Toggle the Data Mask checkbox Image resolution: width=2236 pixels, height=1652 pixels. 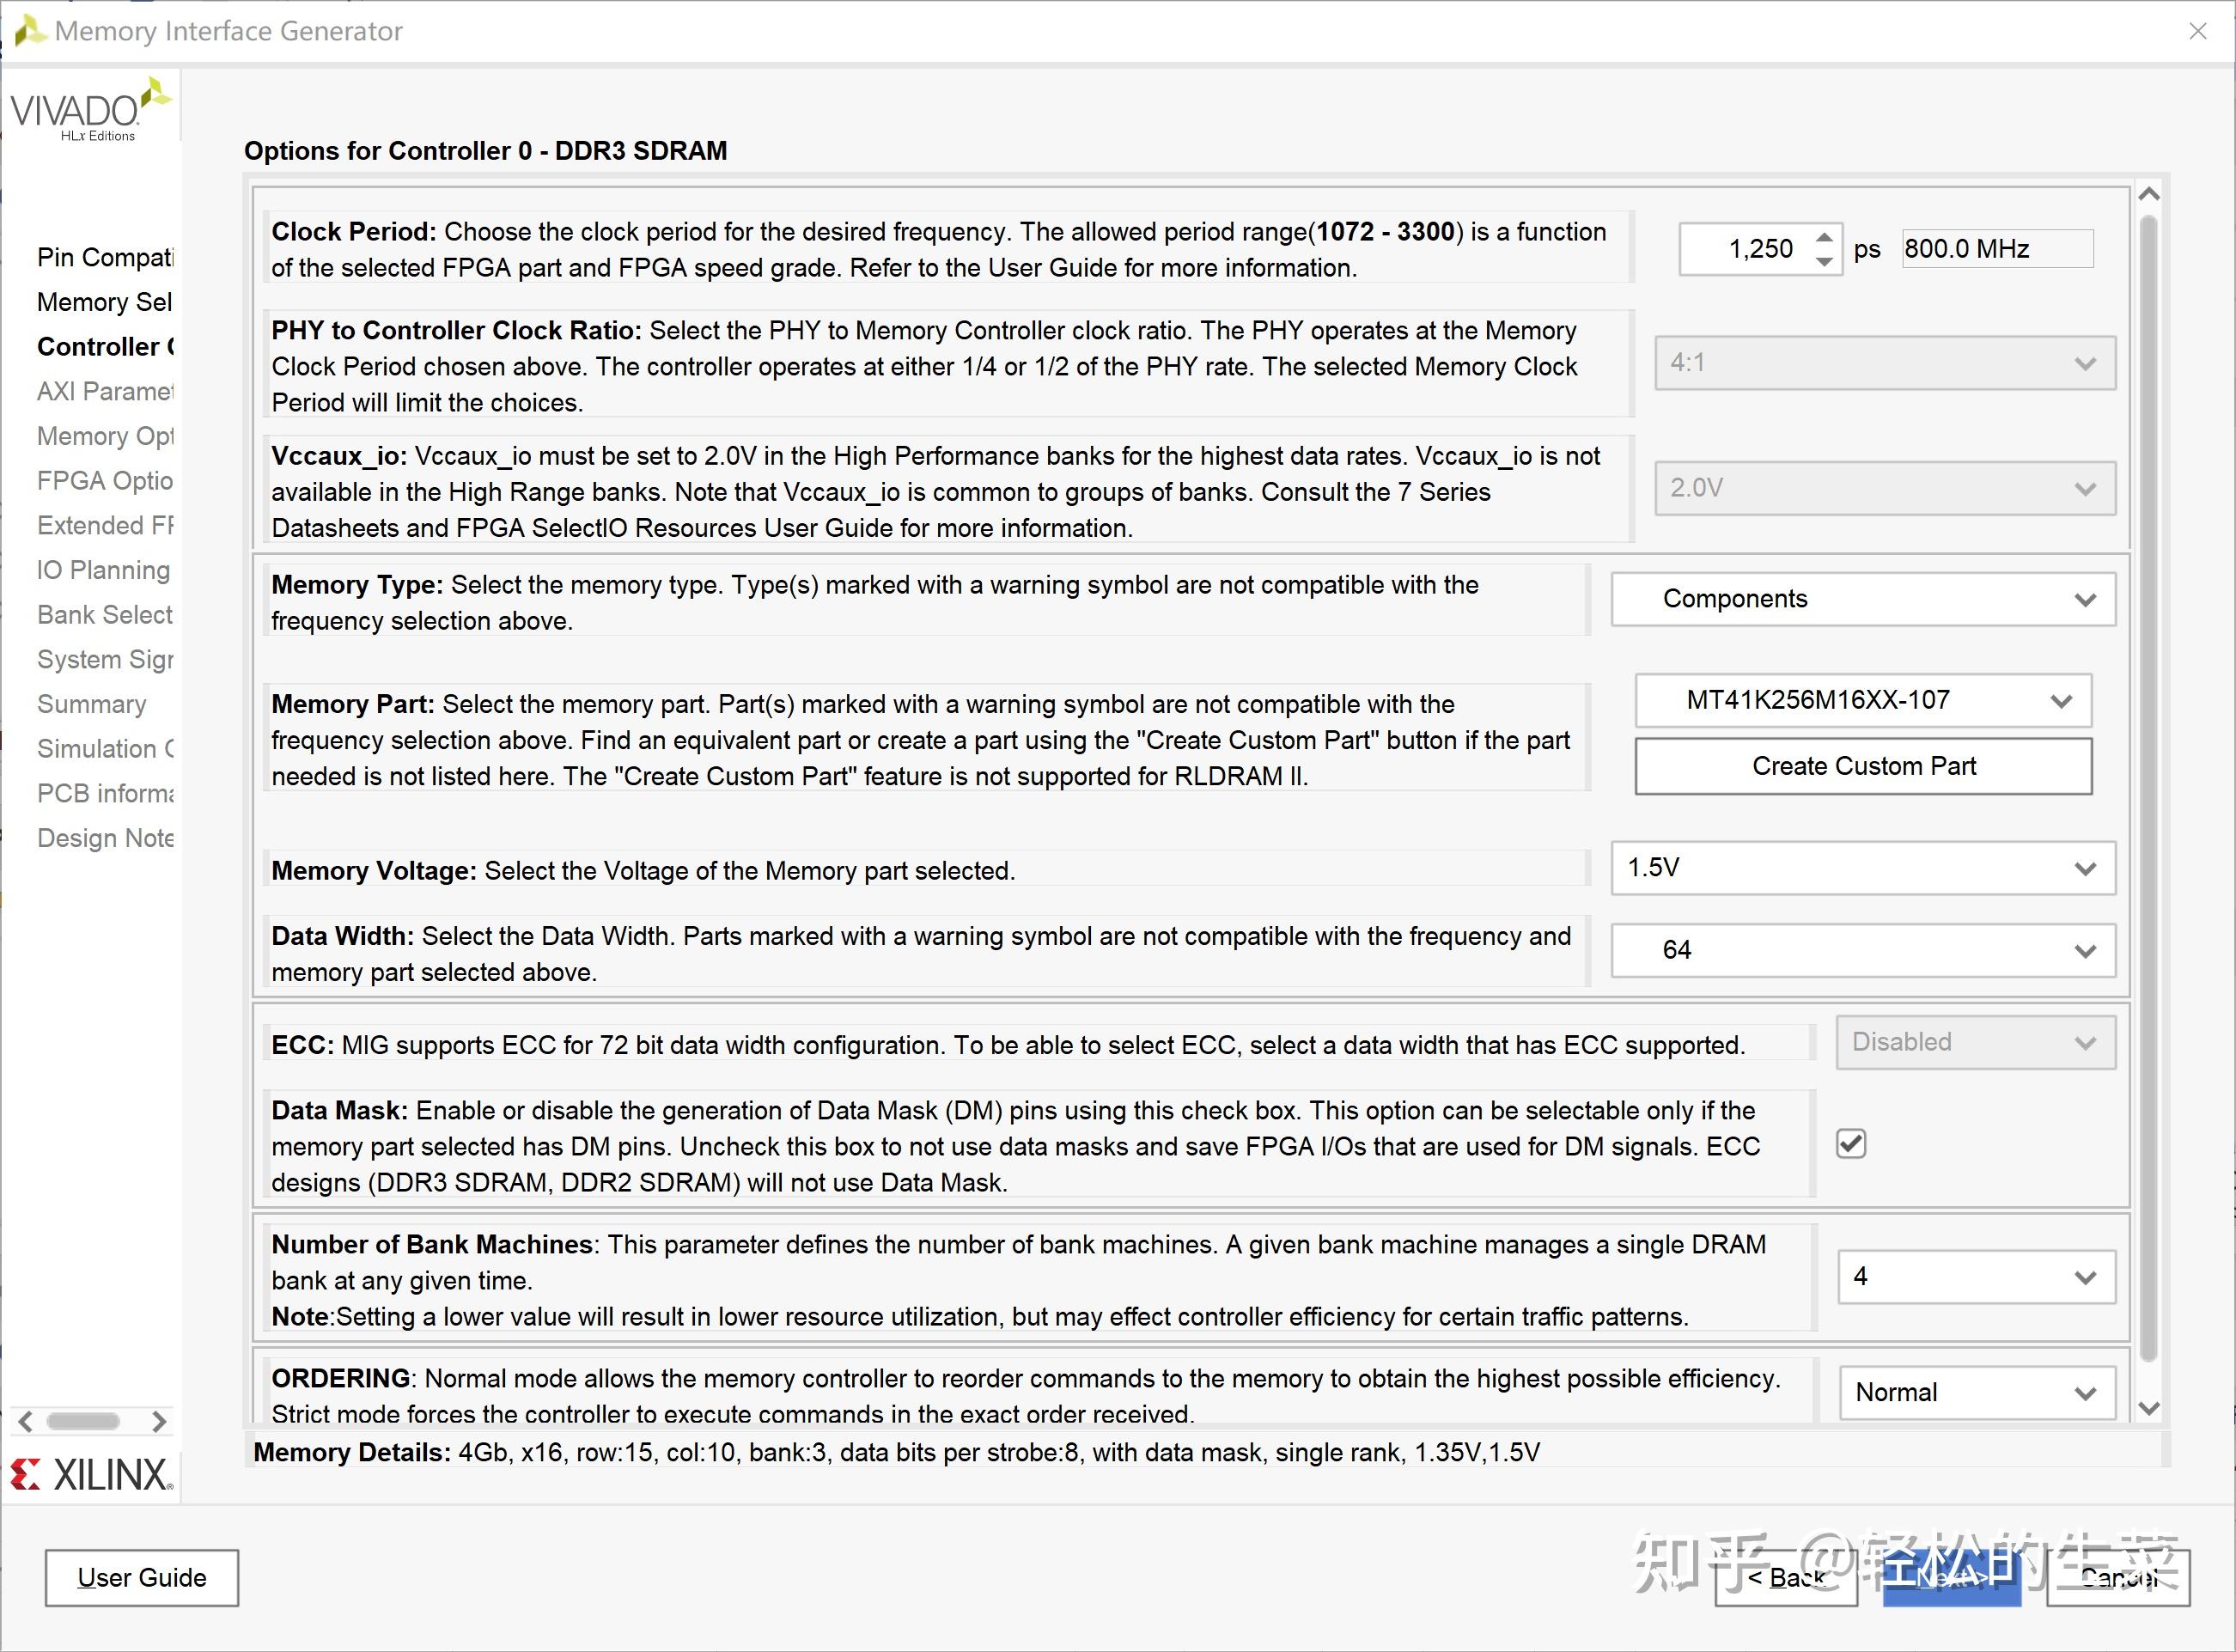coord(1851,1143)
